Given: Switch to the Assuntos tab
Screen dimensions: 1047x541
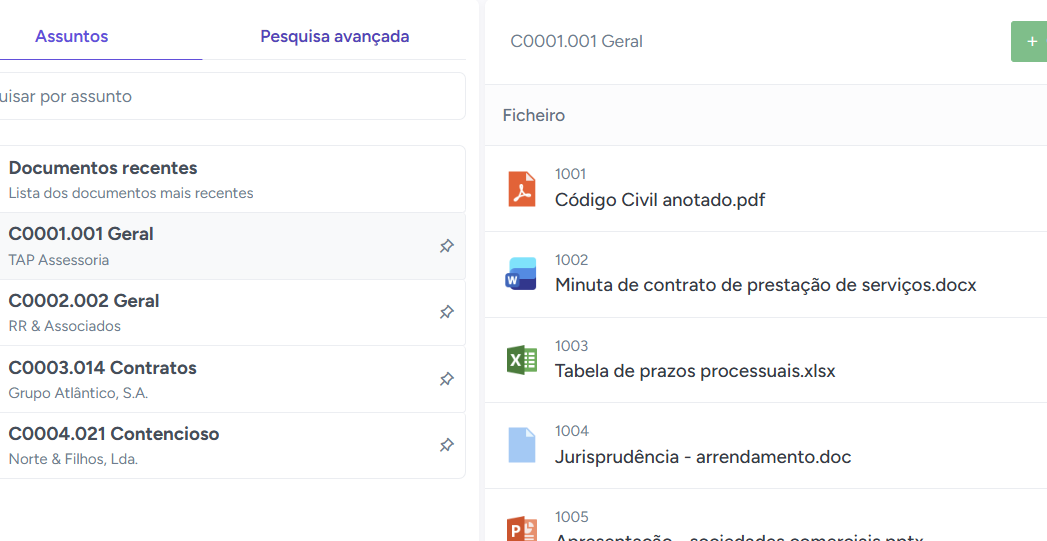Looking at the screenshot, I should click(71, 36).
